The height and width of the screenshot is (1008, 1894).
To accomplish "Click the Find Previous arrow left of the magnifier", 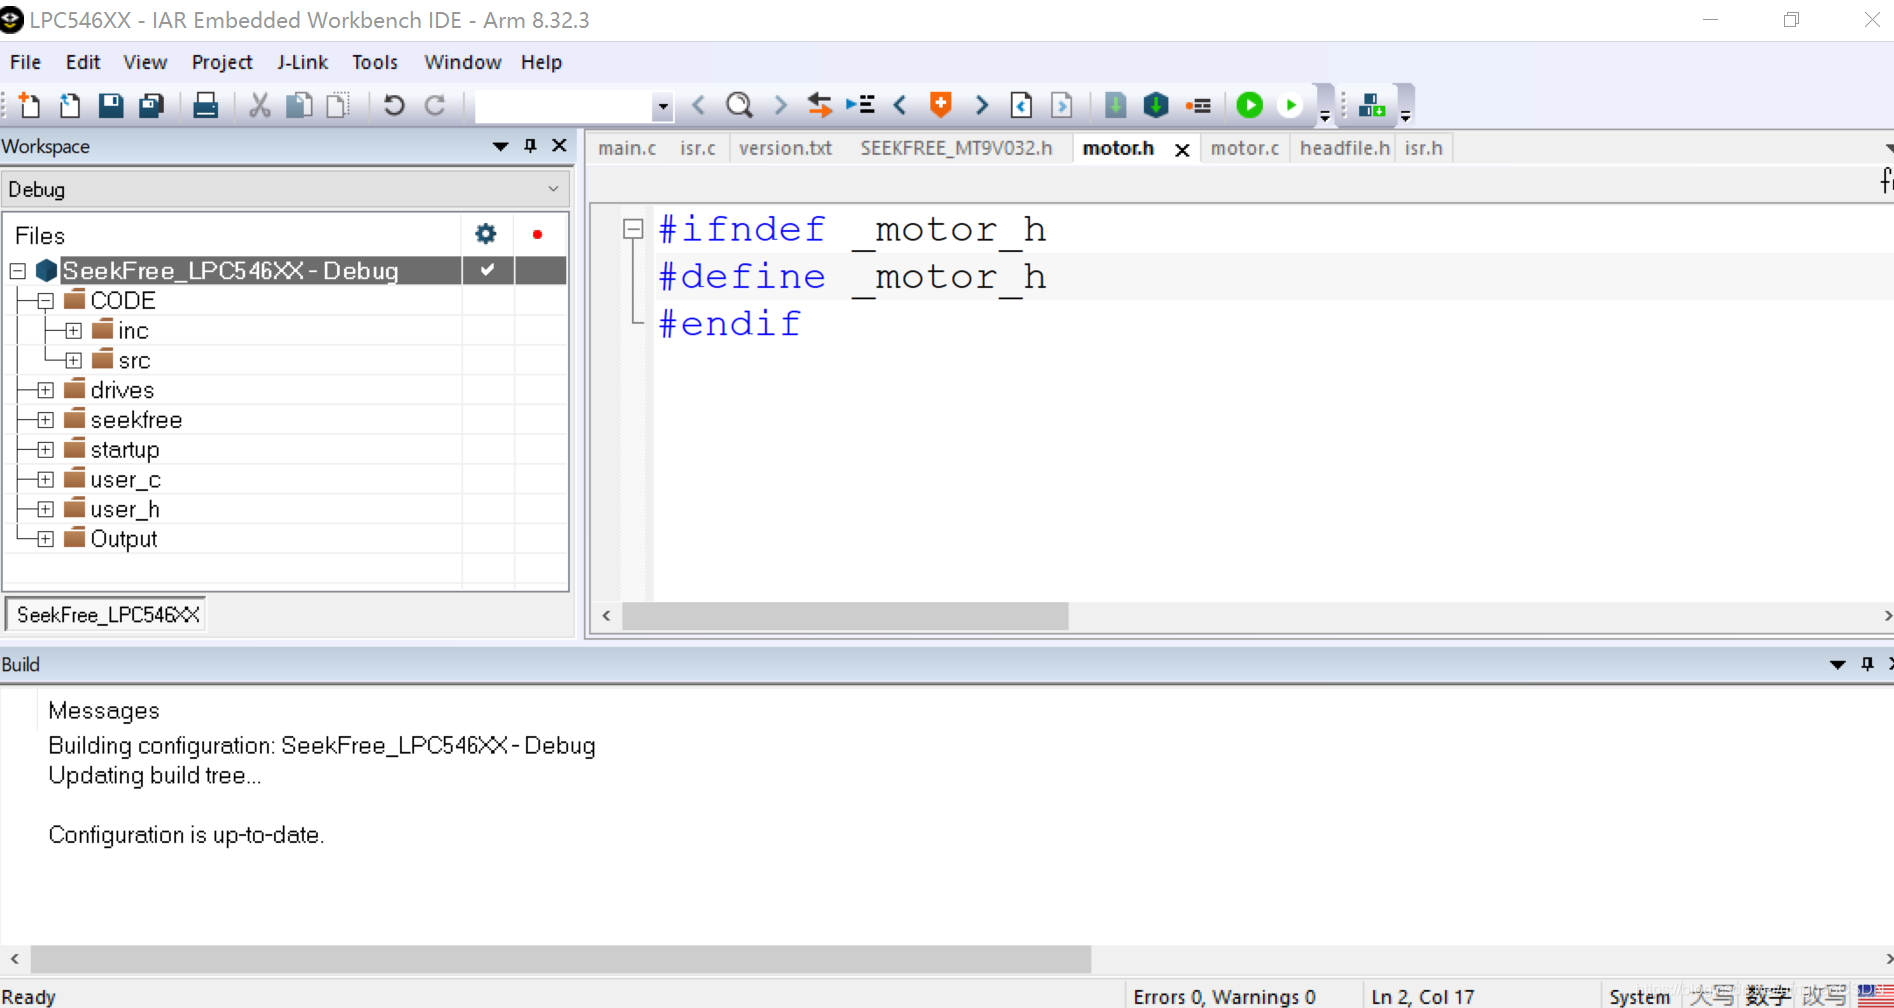I will pos(699,105).
